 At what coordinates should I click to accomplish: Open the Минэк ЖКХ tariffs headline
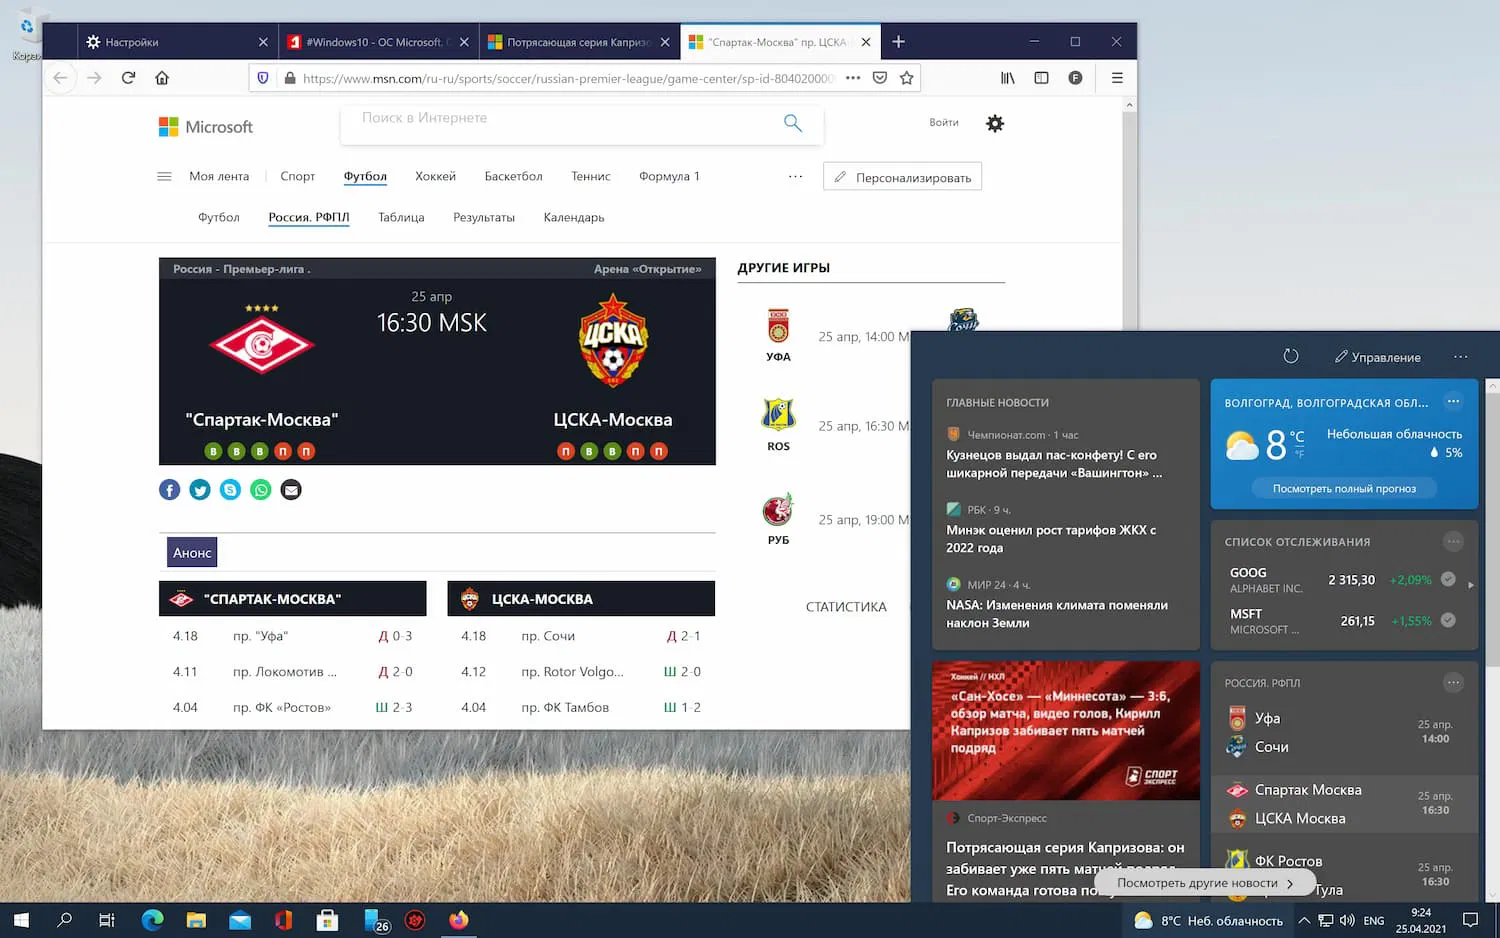coord(1051,539)
